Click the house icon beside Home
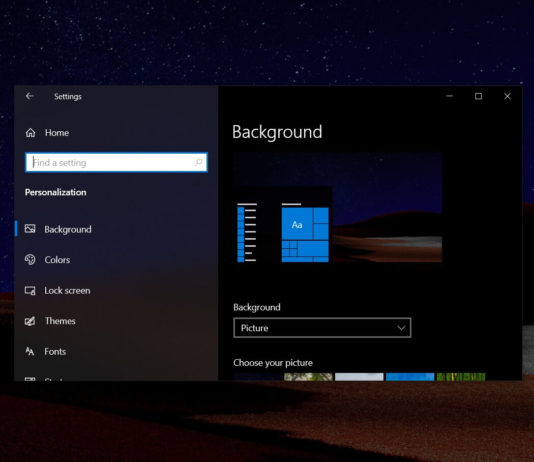534x462 pixels. pos(30,133)
